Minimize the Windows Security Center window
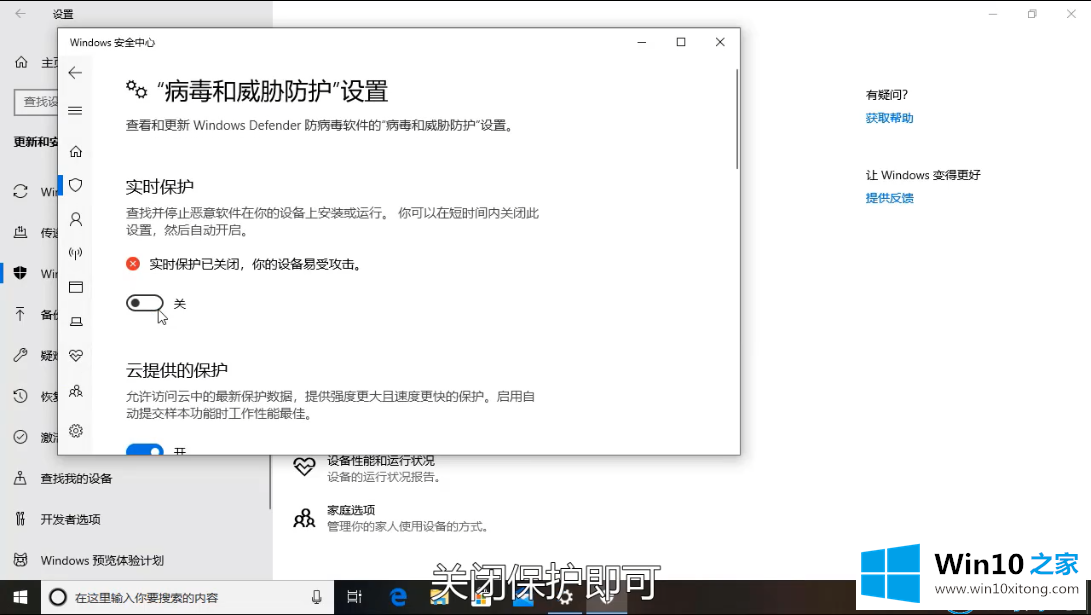This screenshot has height=615, width=1091. click(642, 42)
